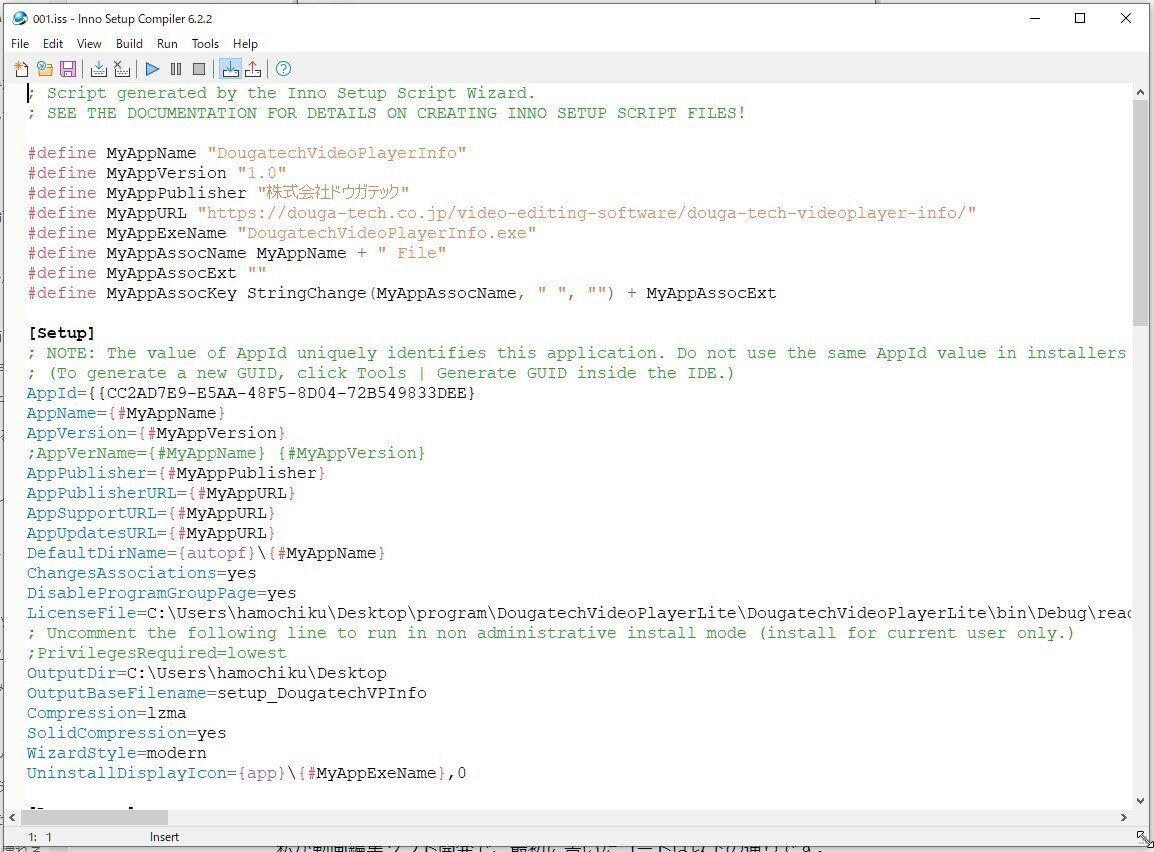Open the View menu
The width and height of the screenshot is (1154, 852).
[89, 44]
